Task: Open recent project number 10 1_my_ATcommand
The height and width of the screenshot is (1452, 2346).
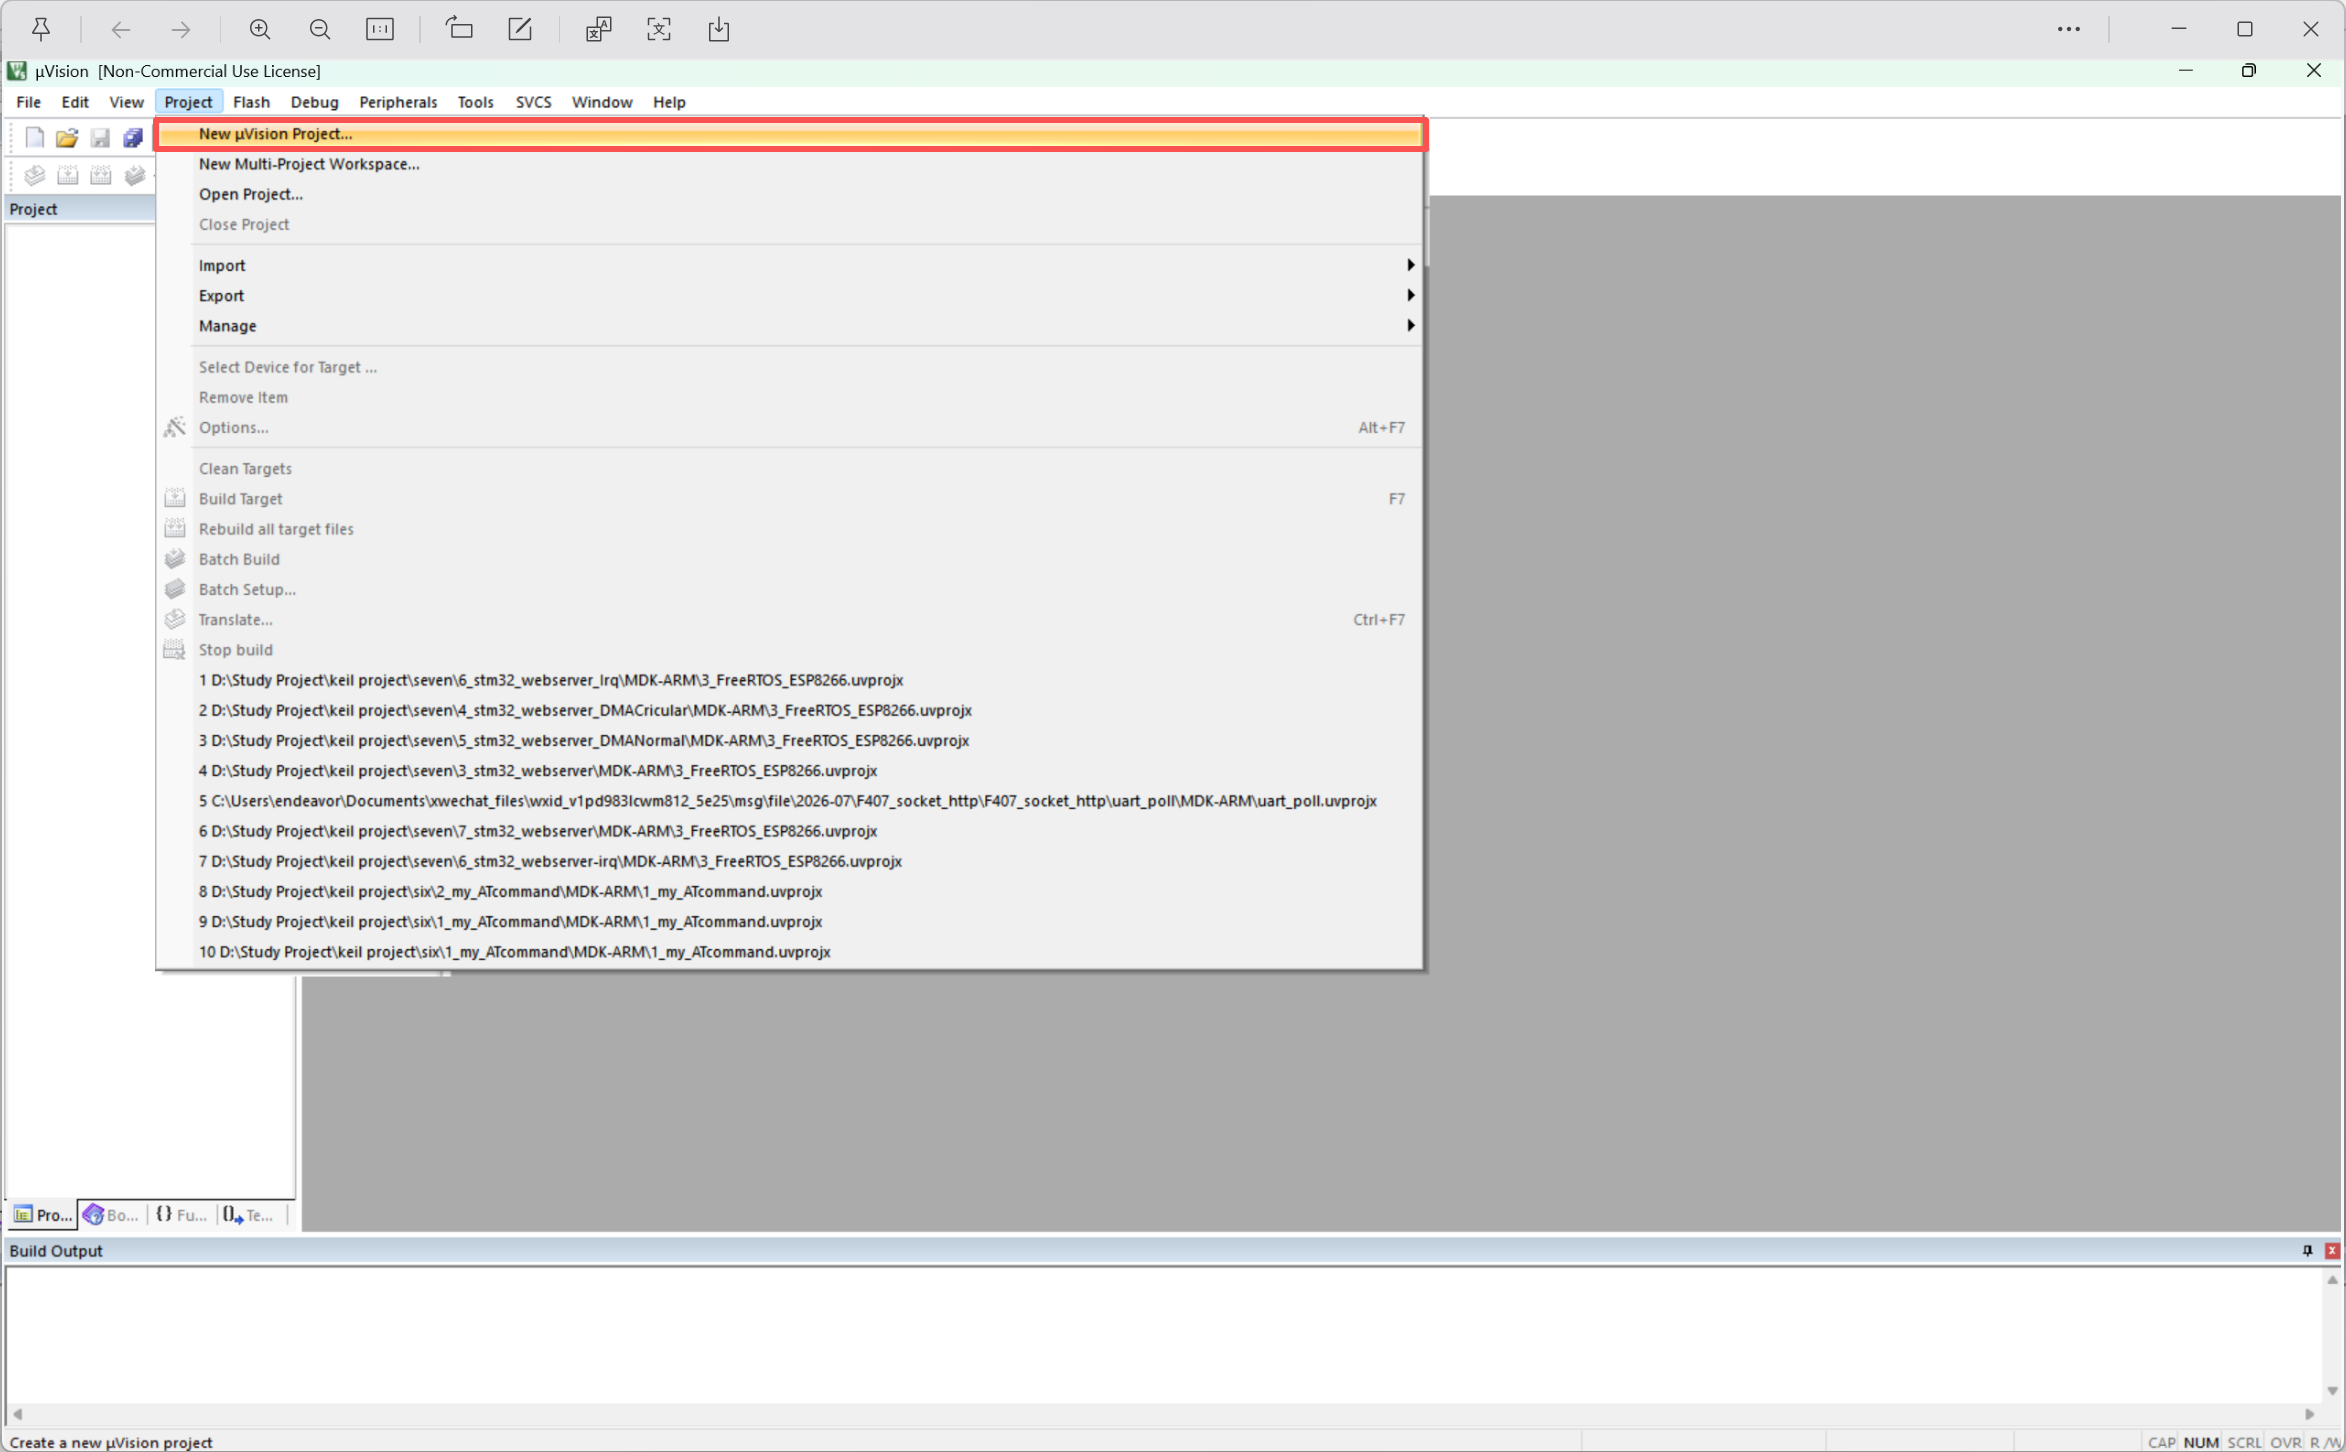Action: tap(790, 952)
